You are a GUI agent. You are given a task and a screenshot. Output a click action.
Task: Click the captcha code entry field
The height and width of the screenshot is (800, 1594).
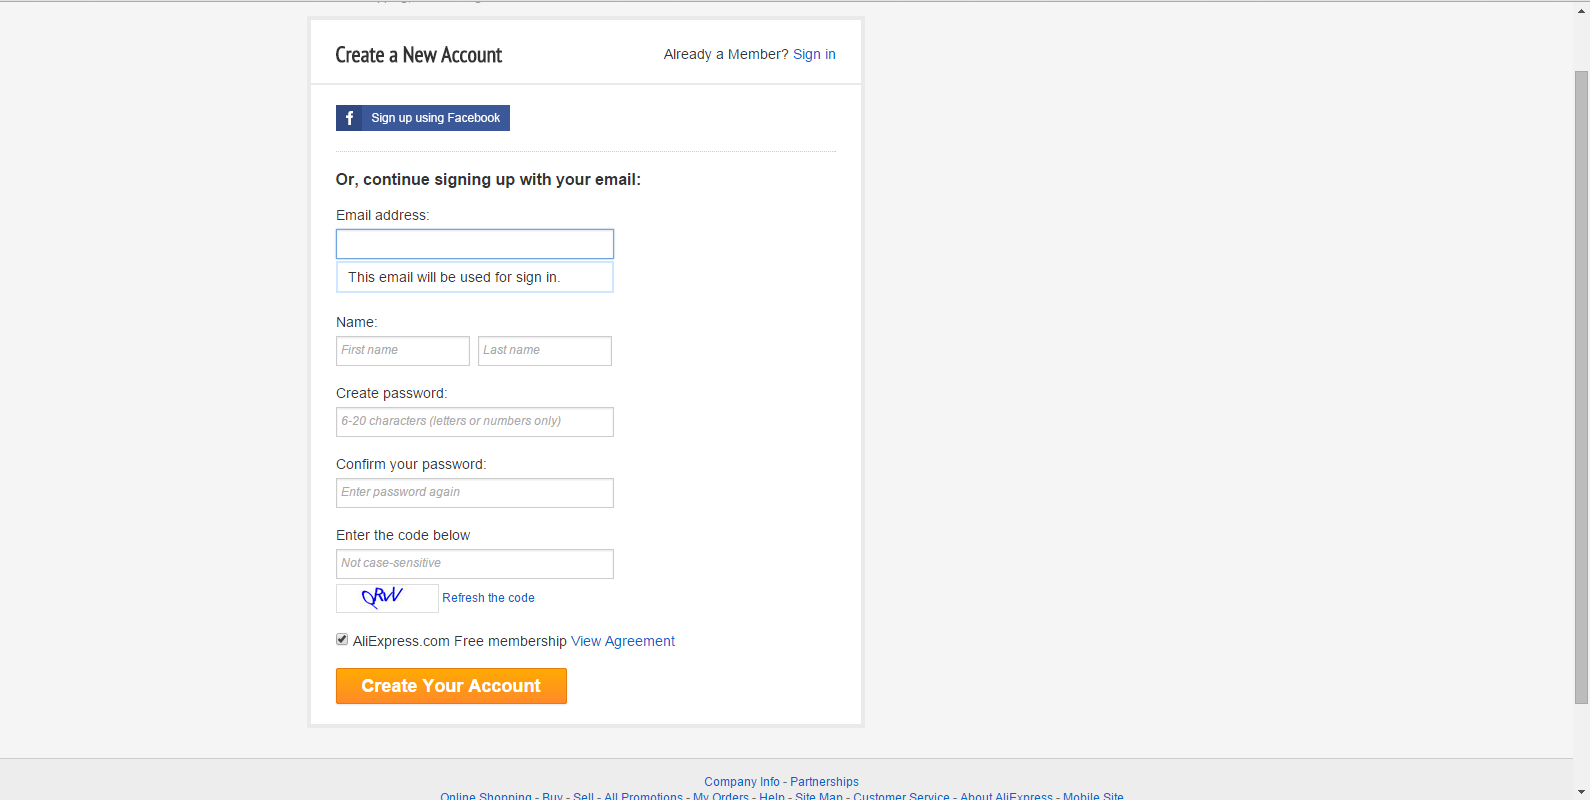point(474,564)
